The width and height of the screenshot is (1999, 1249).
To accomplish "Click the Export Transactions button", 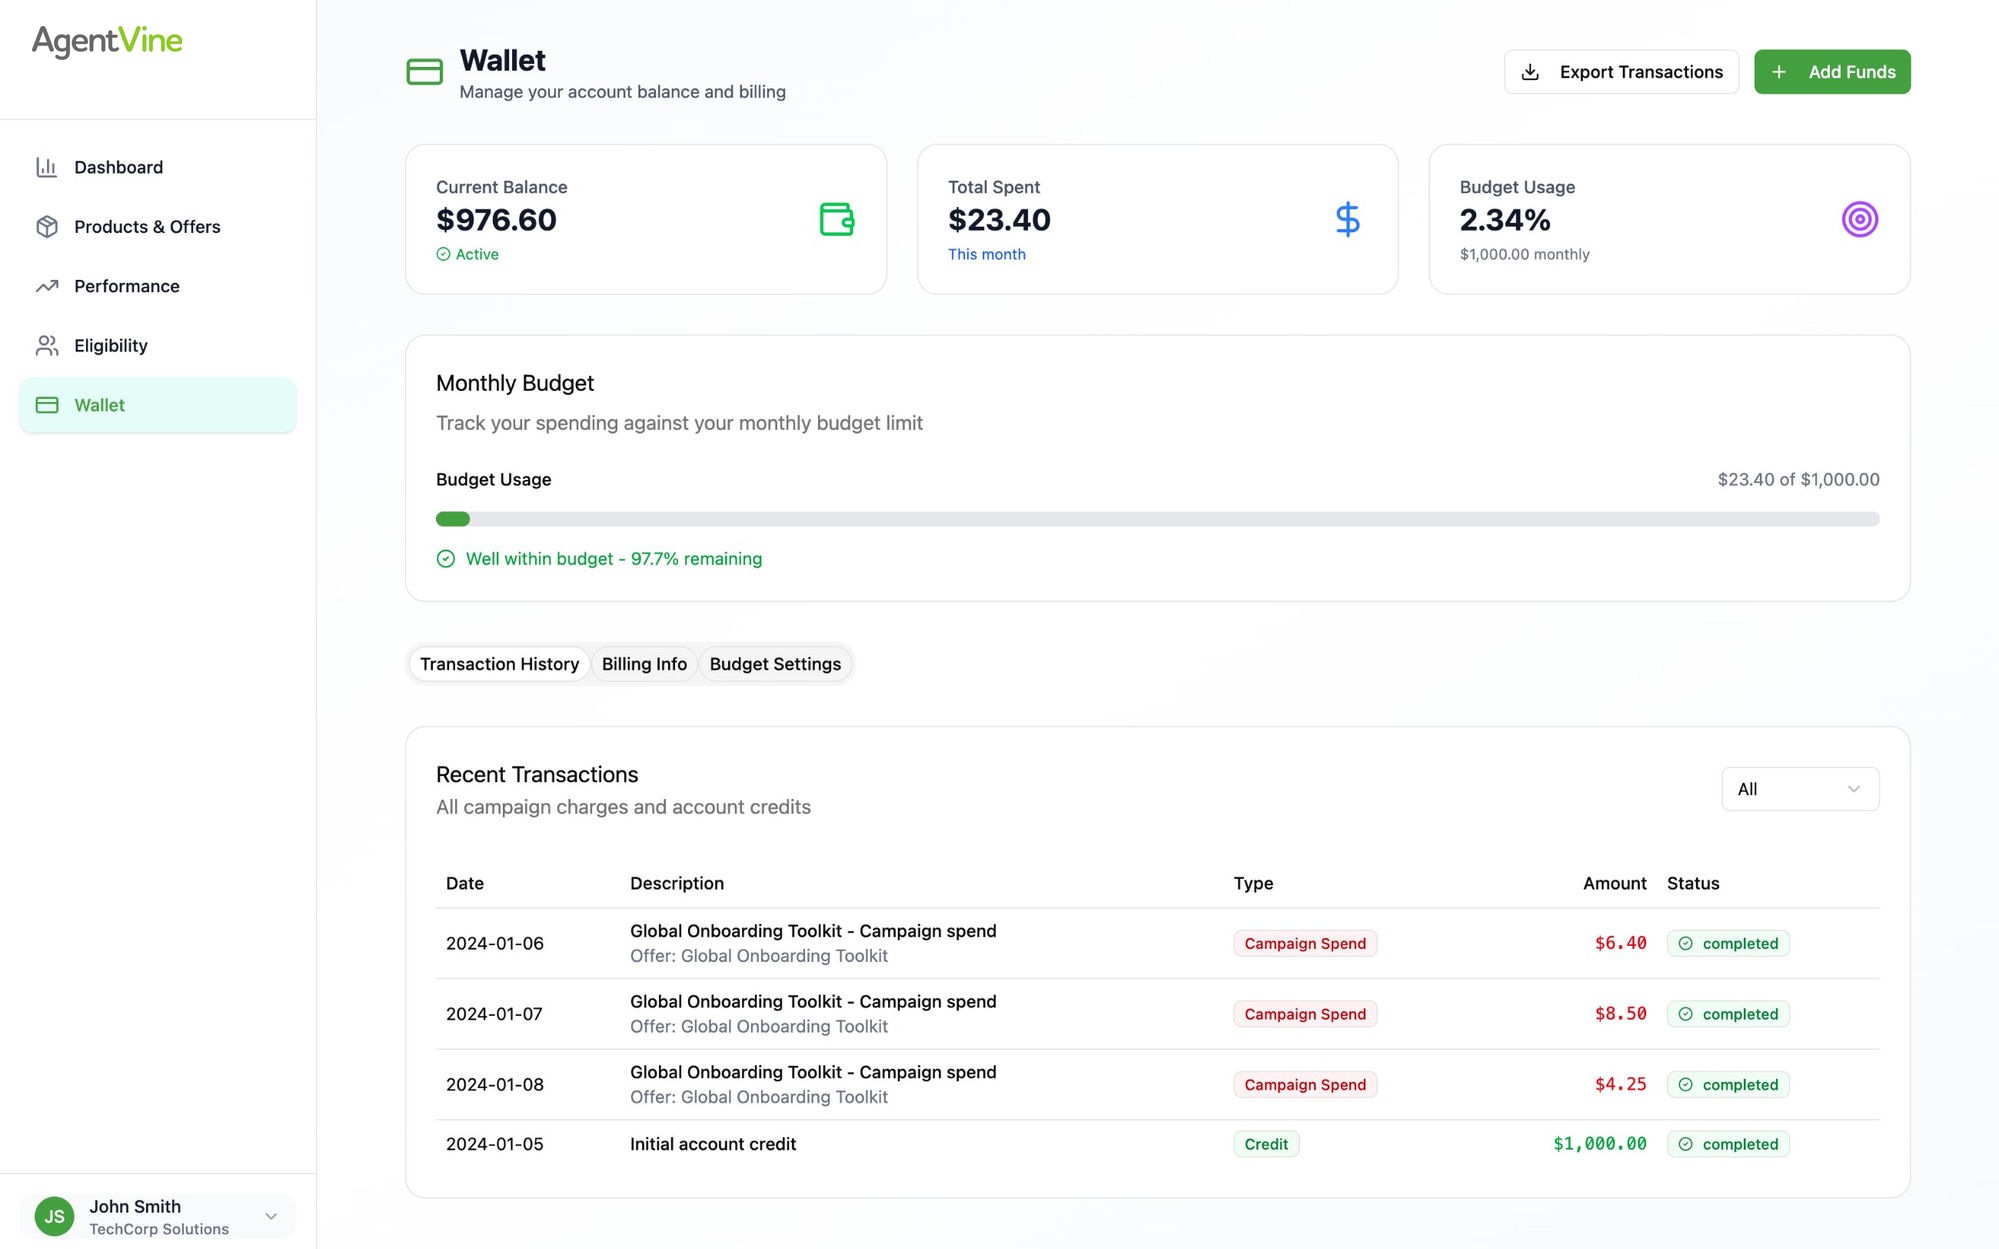I will [x=1621, y=72].
